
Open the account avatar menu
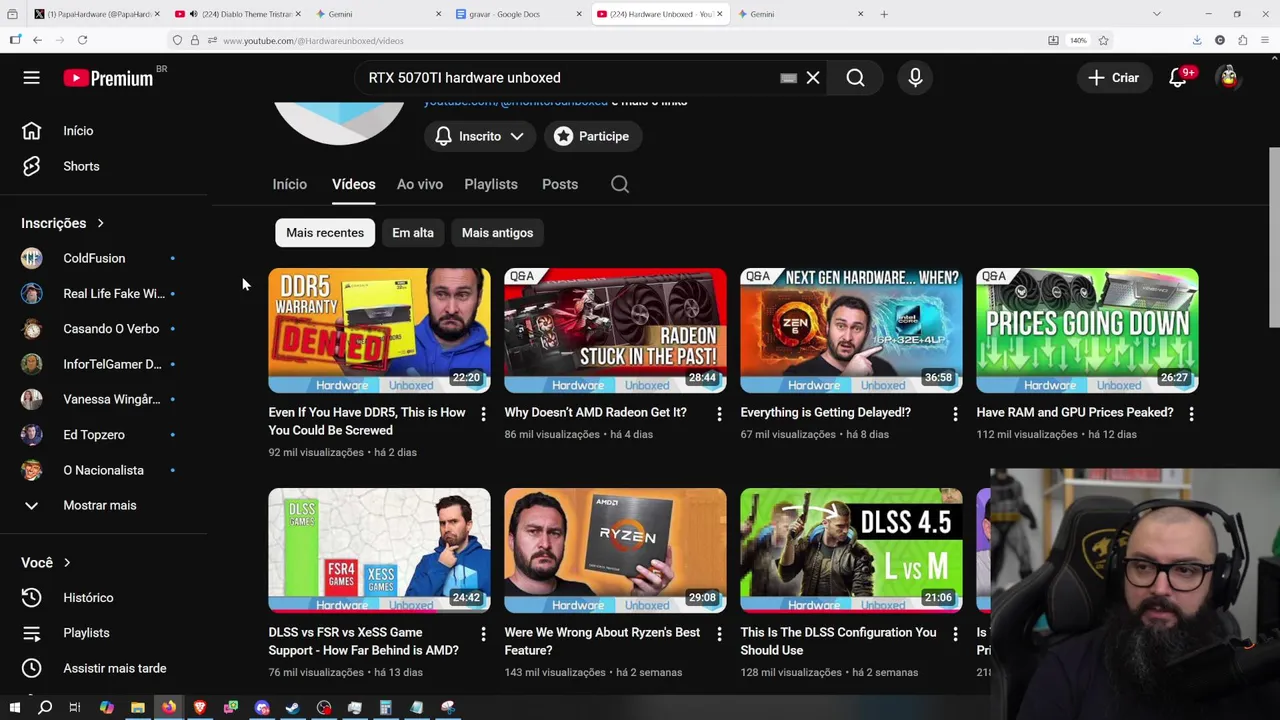pyautogui.click(x=1228, y=78)
